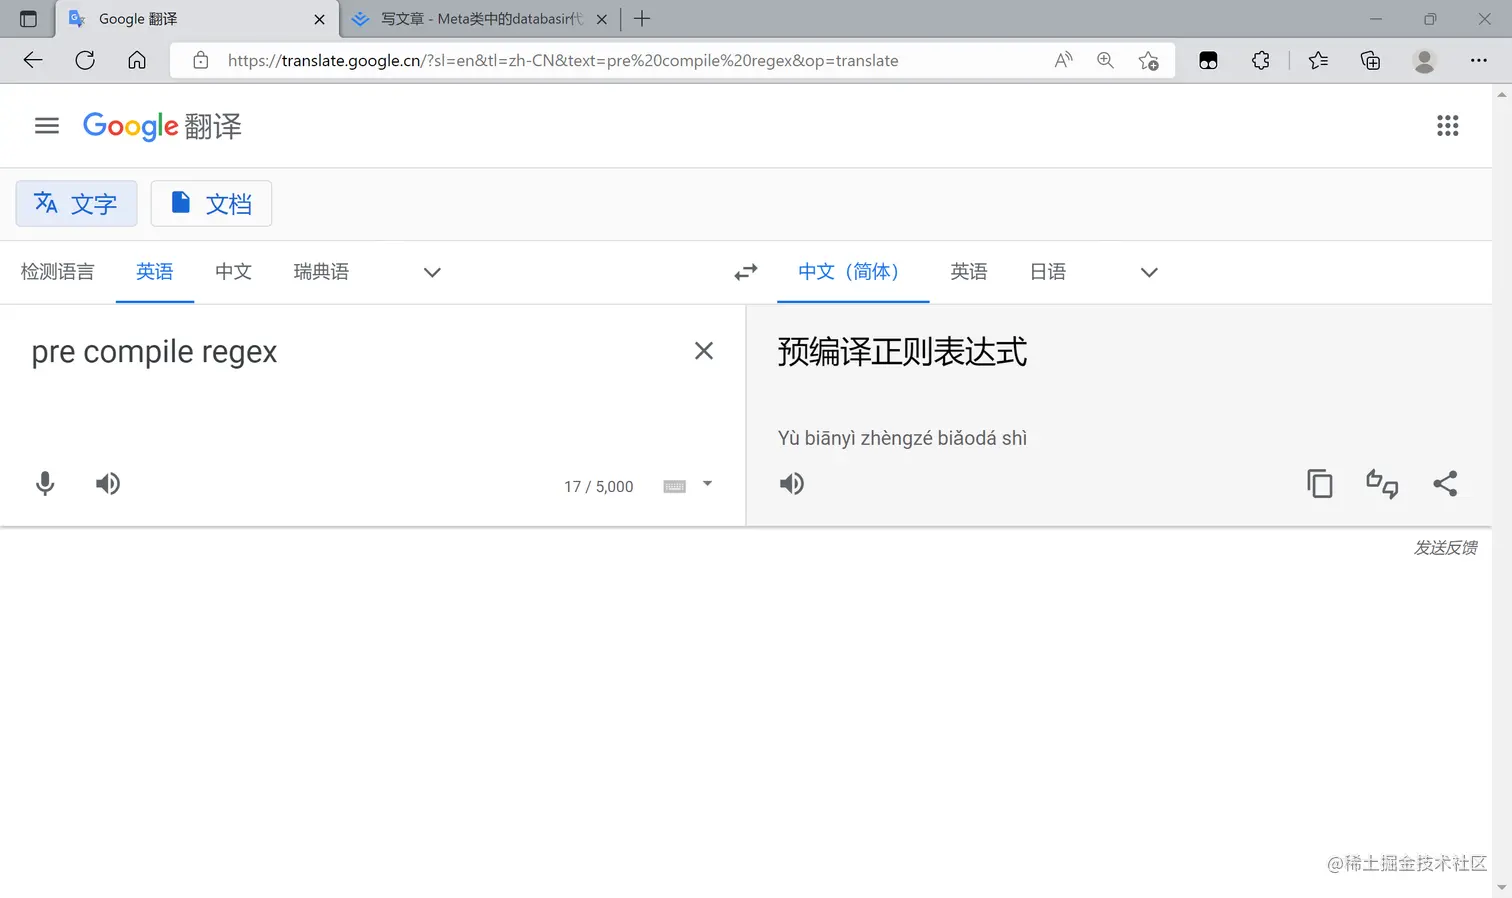Choose 检测语言 as source language

point(58,272)
